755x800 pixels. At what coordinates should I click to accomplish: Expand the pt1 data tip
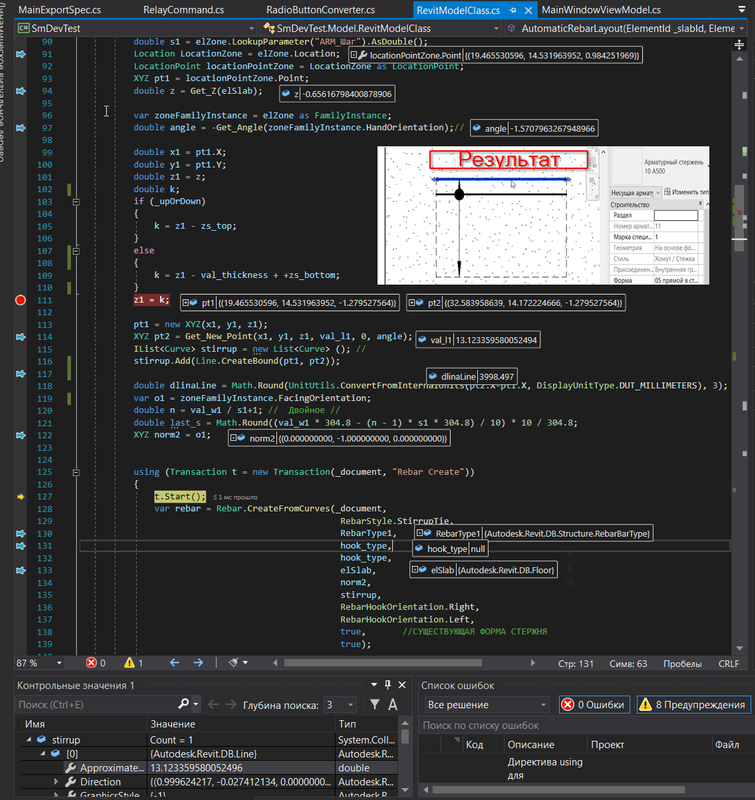(x=186, y=303)
